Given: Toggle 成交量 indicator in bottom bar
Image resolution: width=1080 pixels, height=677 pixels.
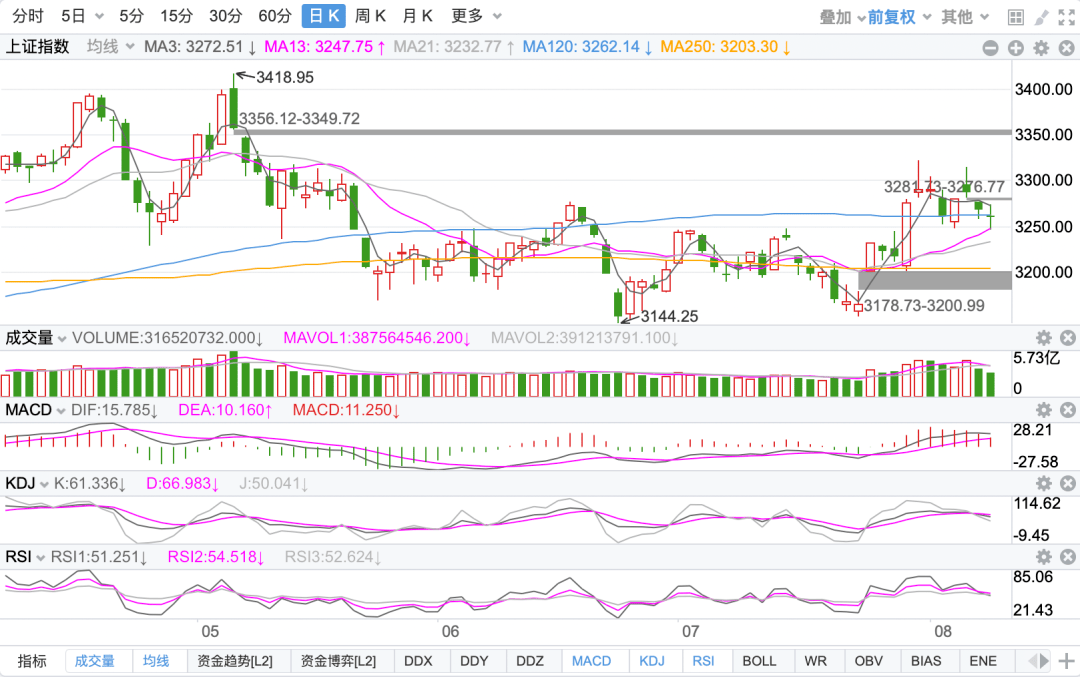Looking at the screenshot, I should (94, 661).
